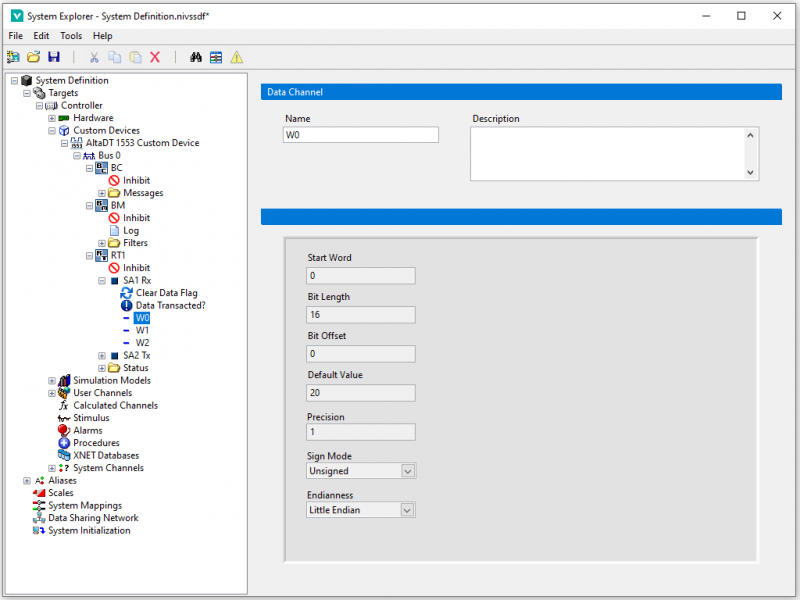The image size is (800, 600).
Task: Expand the System Channels node
Action: [52, 468]
